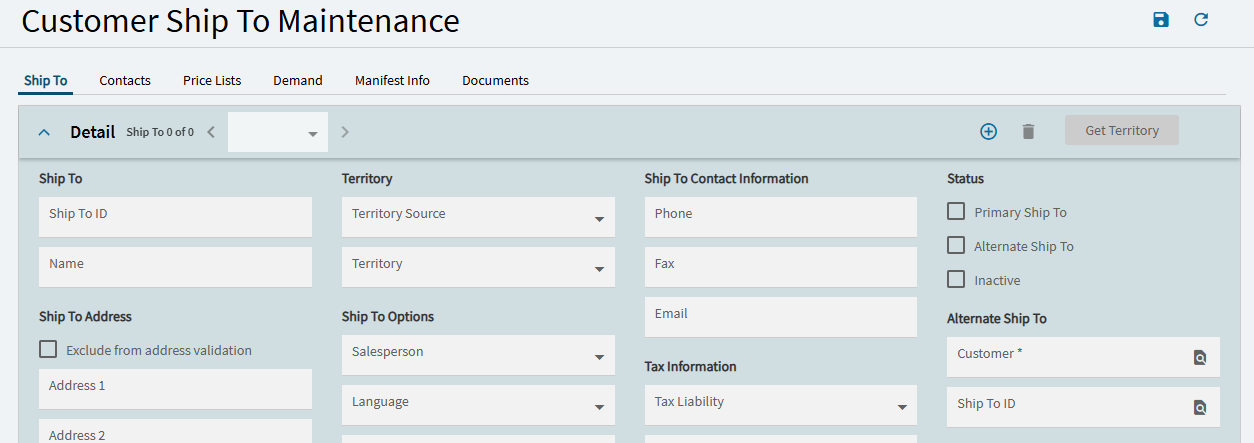Open Alternate Ship To ID lookup icon
Image resolution: width=1254 pixels, height=443 pixels.
point(1200,407)
